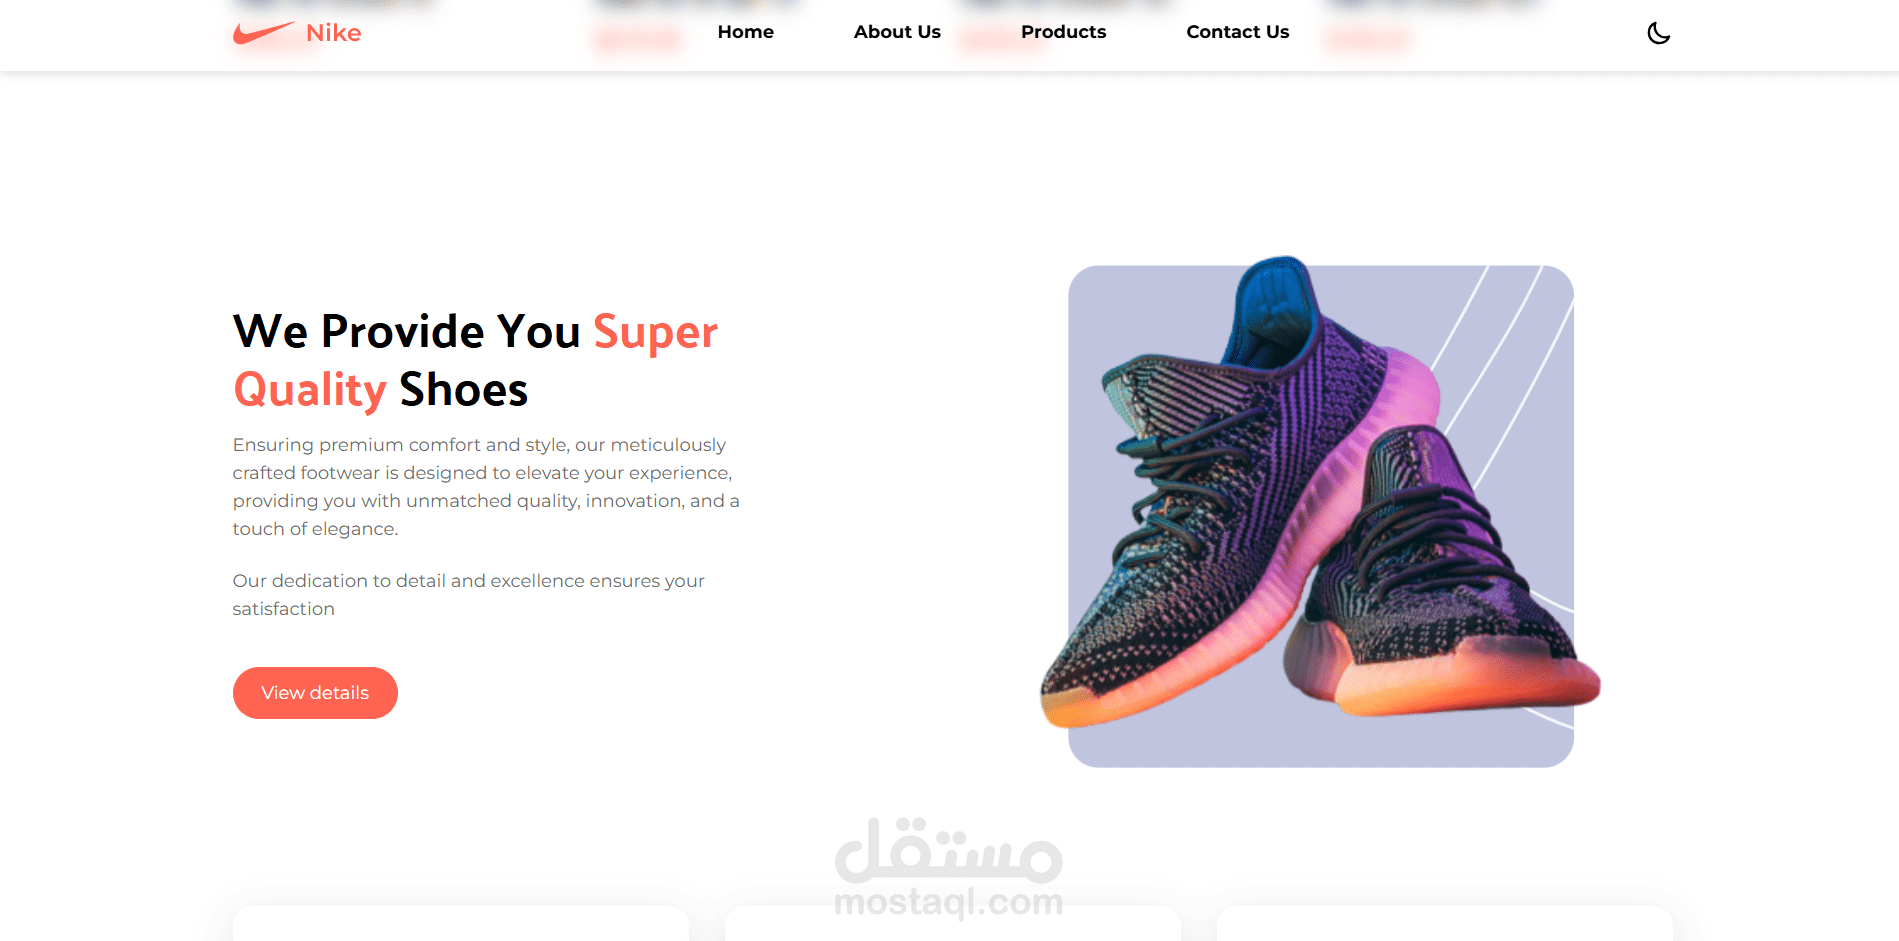
Task: Click the Nike swoosh logo icon
Action: [264, 33]
